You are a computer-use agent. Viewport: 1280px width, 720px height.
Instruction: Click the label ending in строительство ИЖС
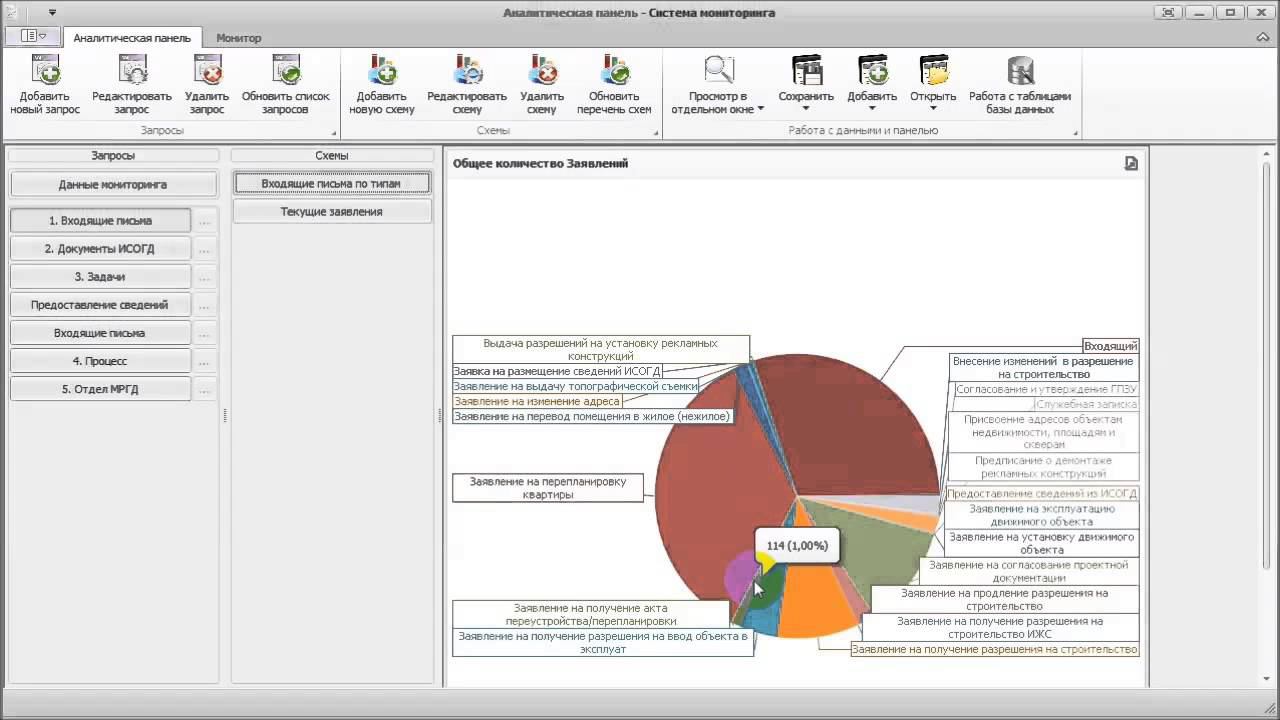tap(1000, 627)
